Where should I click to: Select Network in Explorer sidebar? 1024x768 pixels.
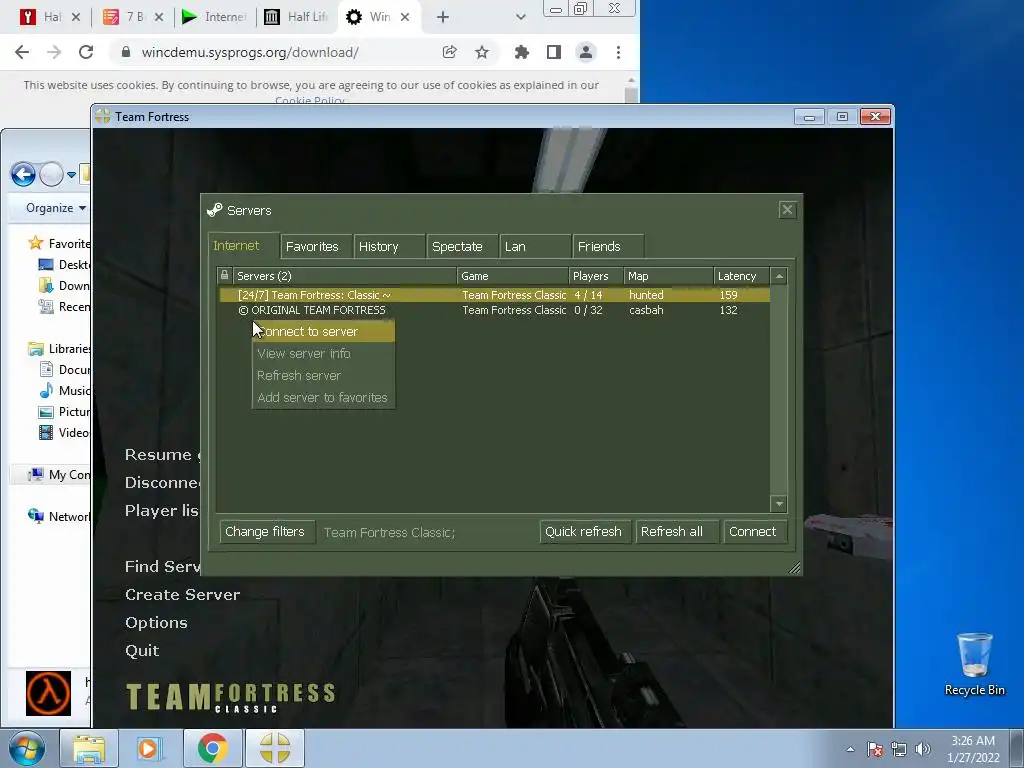60,517
